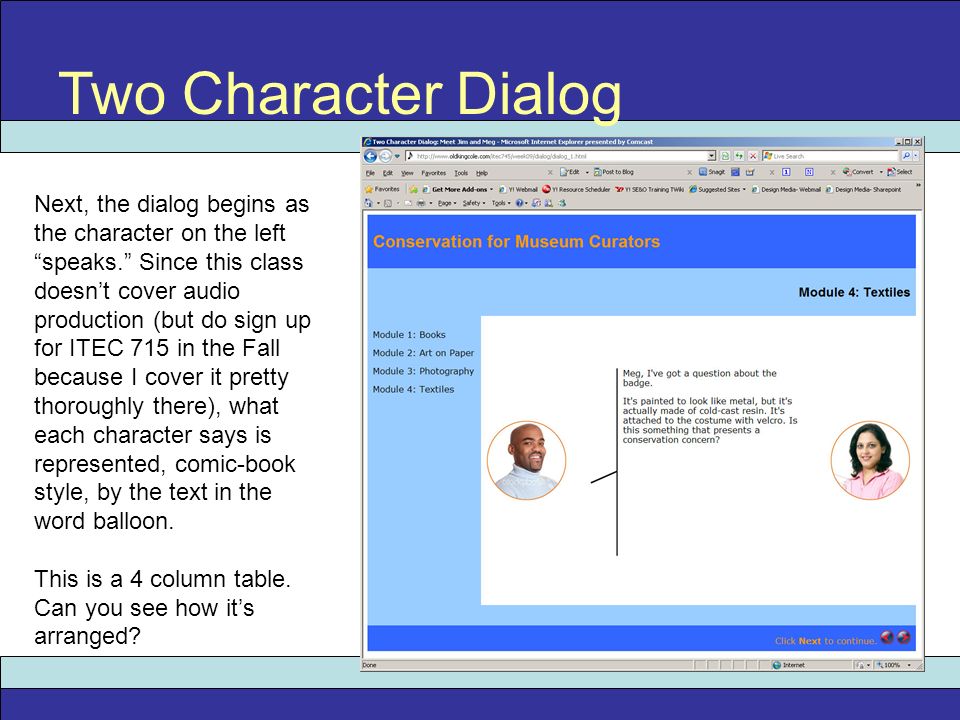Open the Favorites menu

[433, 173]
